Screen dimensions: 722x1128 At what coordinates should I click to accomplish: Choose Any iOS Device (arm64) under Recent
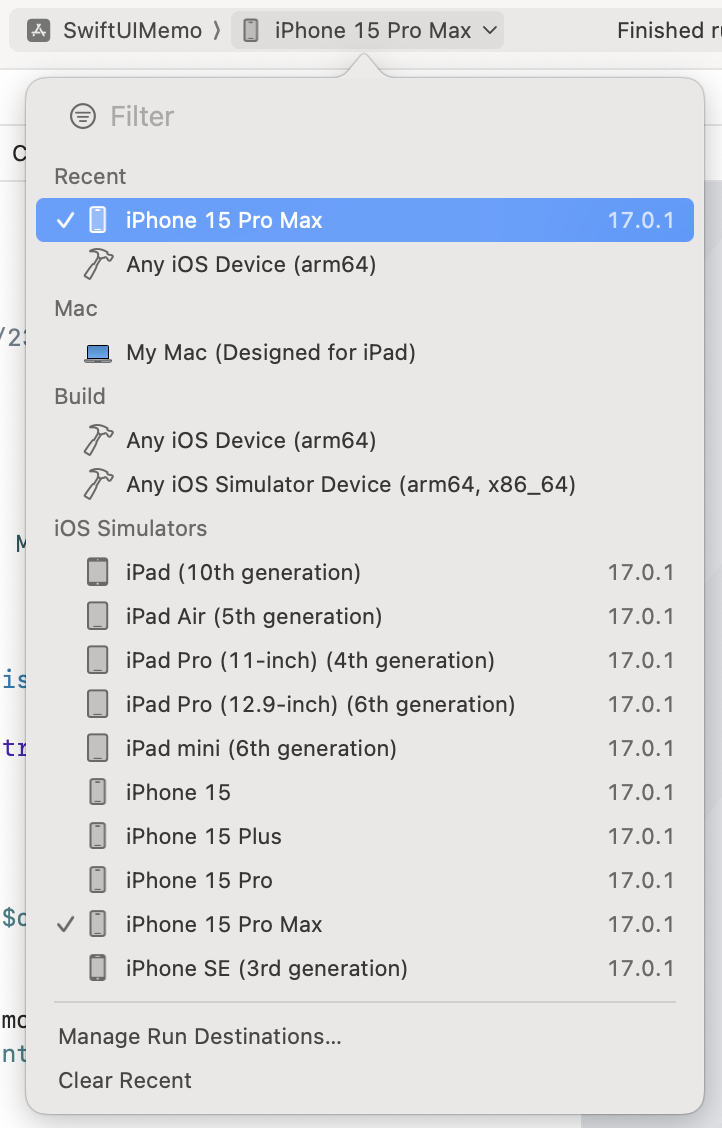(365, 264)
